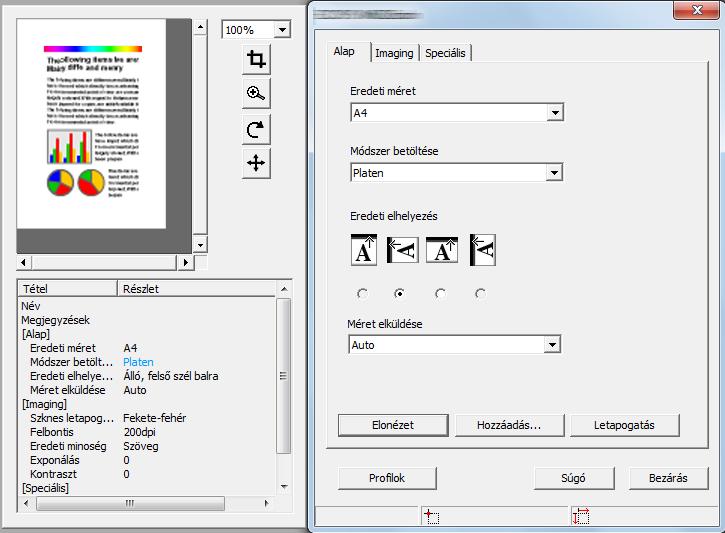Screen dimensions: 725x533
Task: Open the Módszer betöltése Platen dropdown
Action: pyautogui.click(x=554, y=173)
